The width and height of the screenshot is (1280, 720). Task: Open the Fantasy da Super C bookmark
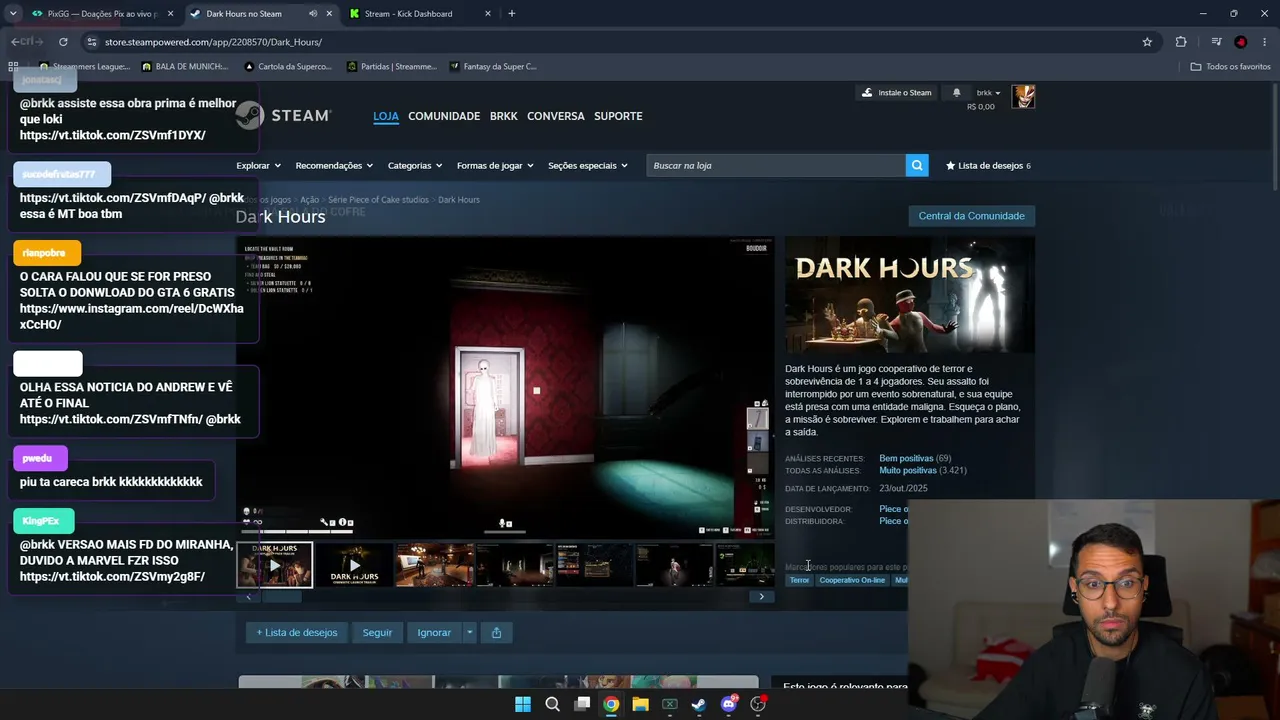(x=493, y=67)
